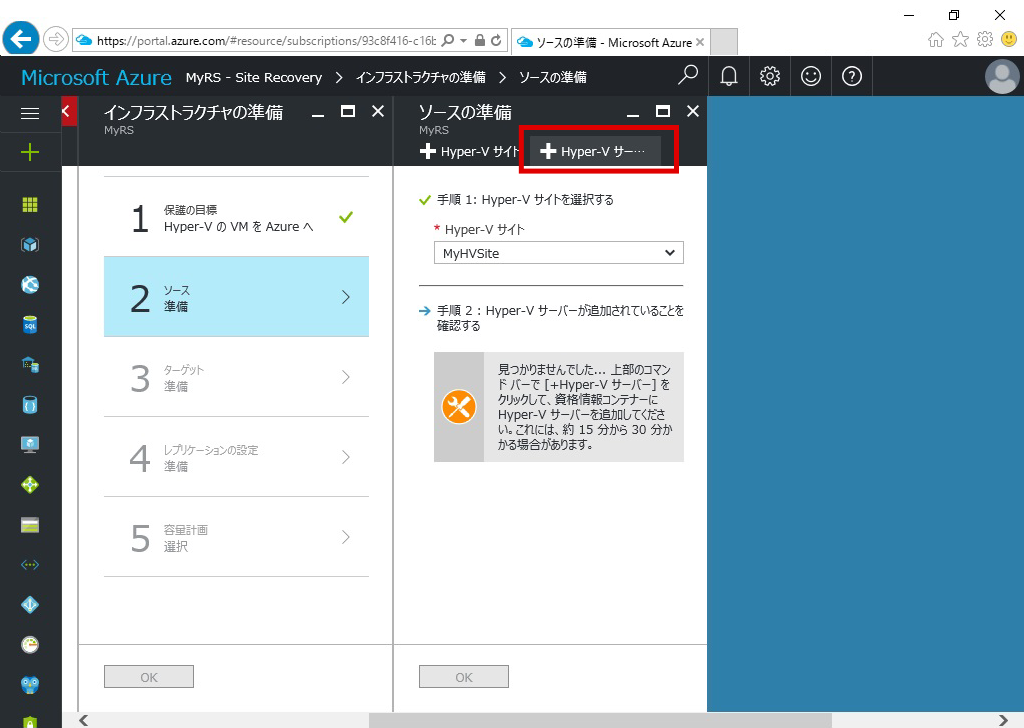1024x728 pixels.
Task: Open the Virtual networks sidebar icon
Action: pyautogui.click(x=30, y=565)
